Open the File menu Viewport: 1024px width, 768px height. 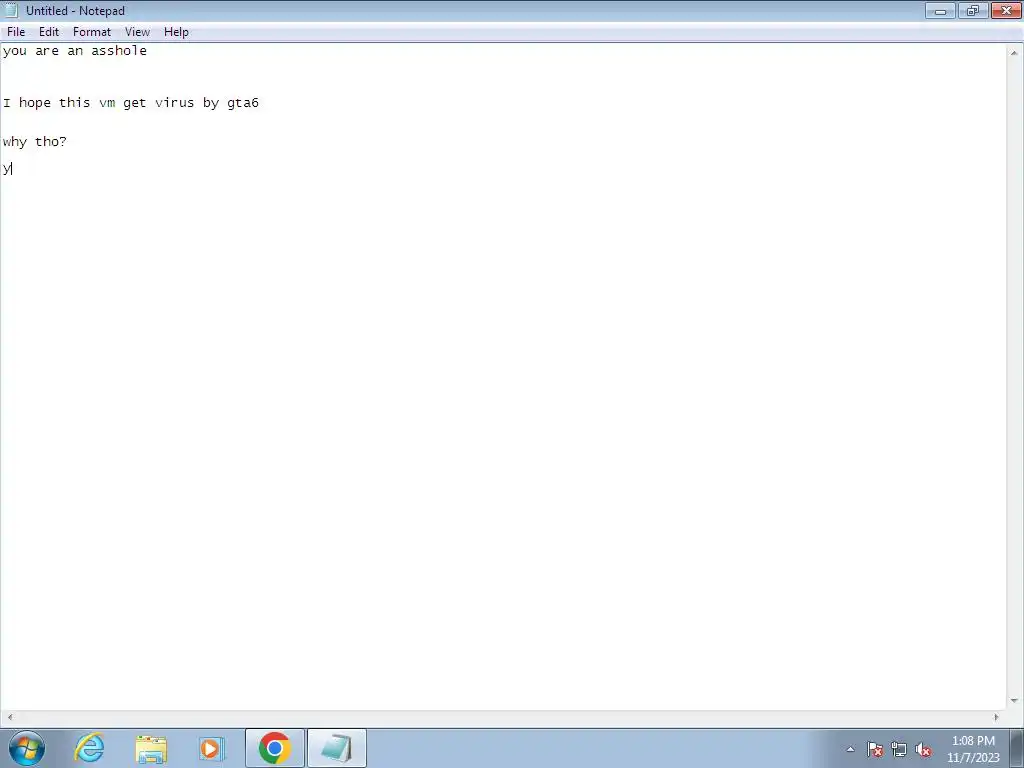[16, 32]
